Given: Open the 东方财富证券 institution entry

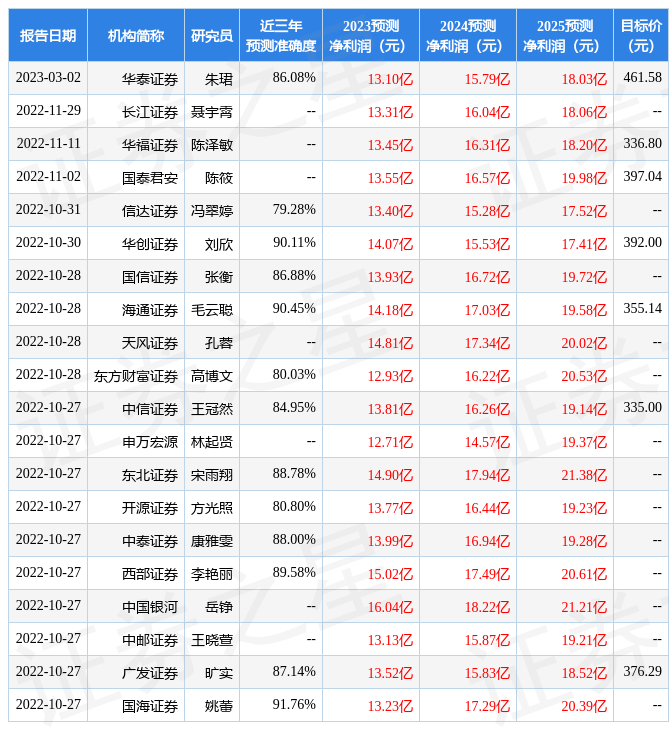Looking at the screenshot, I should [136, 375].
